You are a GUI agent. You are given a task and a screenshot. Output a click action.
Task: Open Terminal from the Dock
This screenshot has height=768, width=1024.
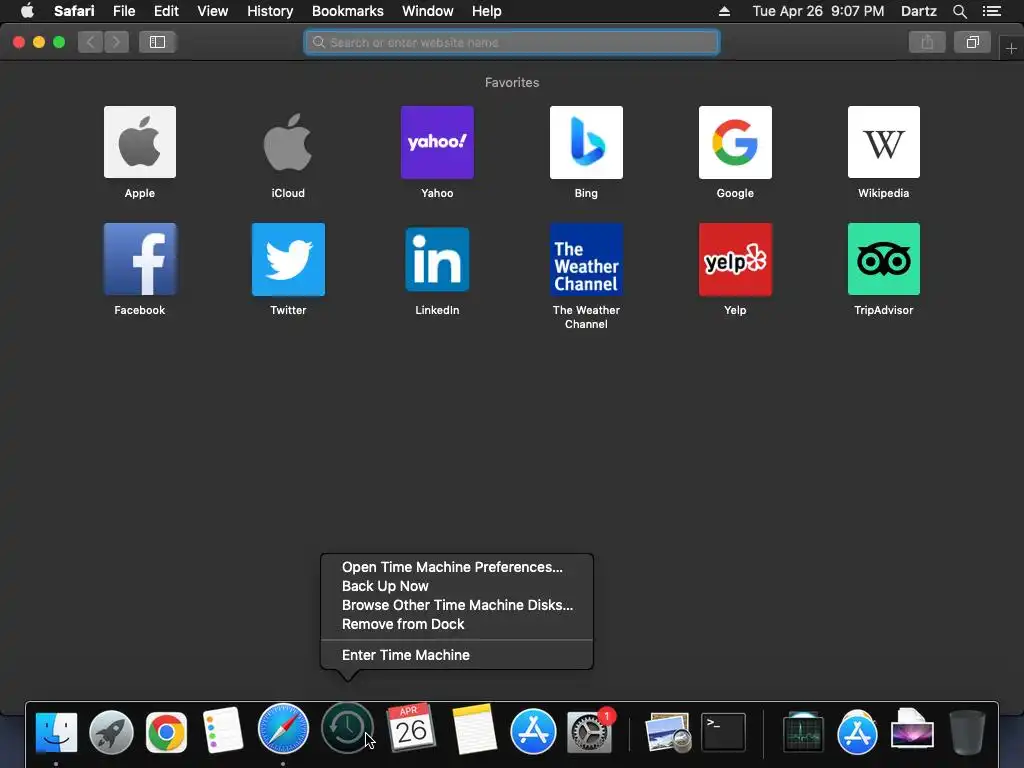tap(723, 732)
